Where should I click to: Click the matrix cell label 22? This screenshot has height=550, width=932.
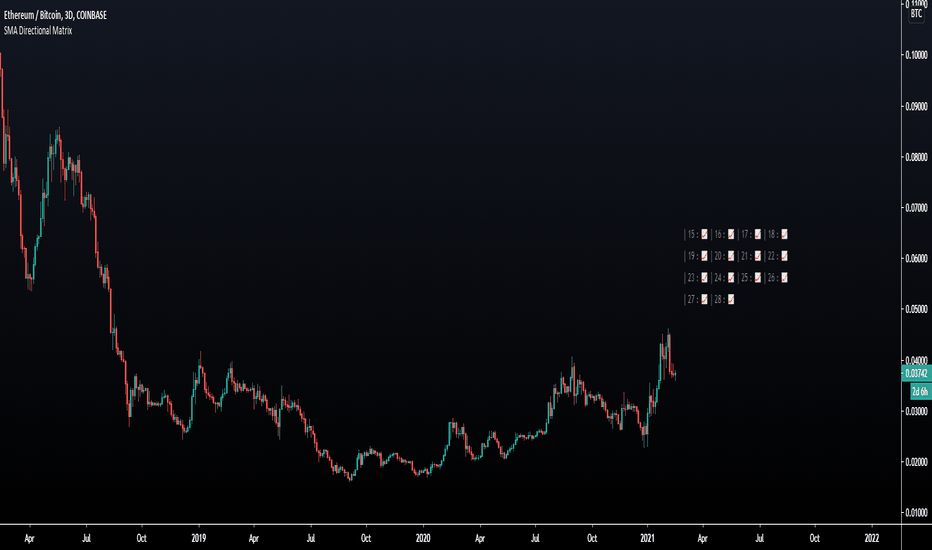click(772, 256)
